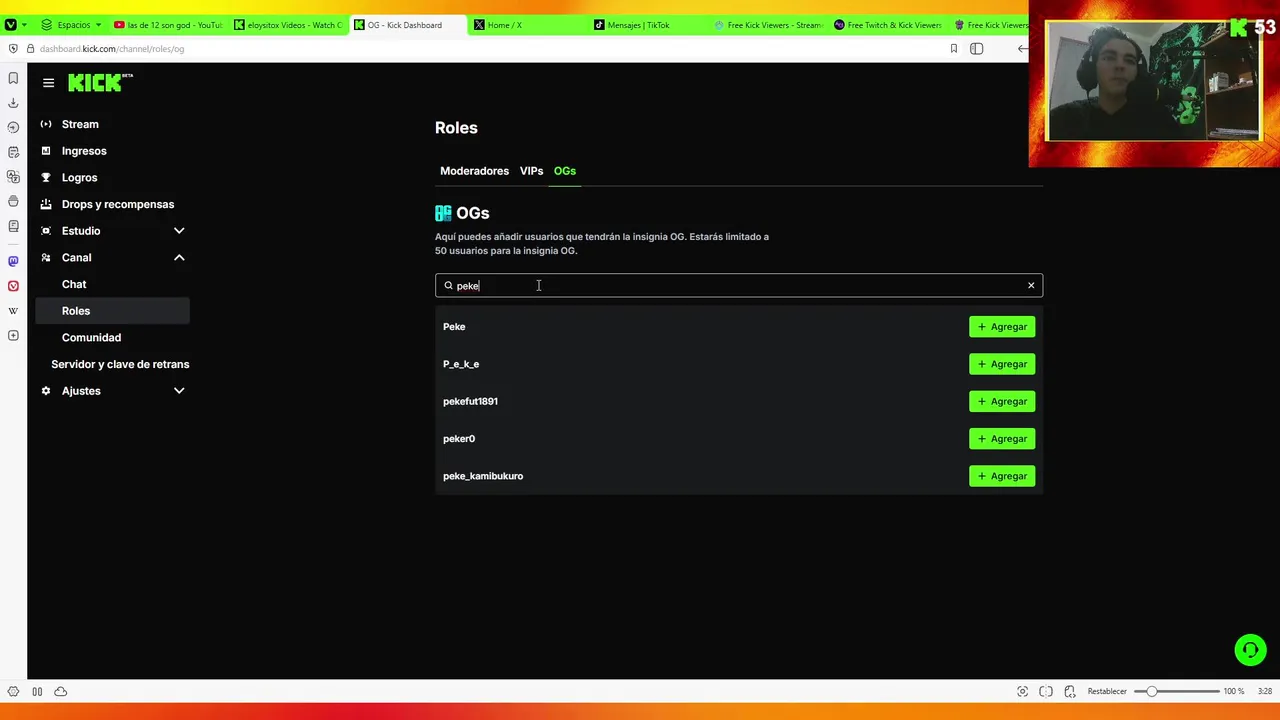Image resolution: width=1280 pixels, height=720 pixels.
Task: Clear the search with the X icon
Action: (1031, 286)
